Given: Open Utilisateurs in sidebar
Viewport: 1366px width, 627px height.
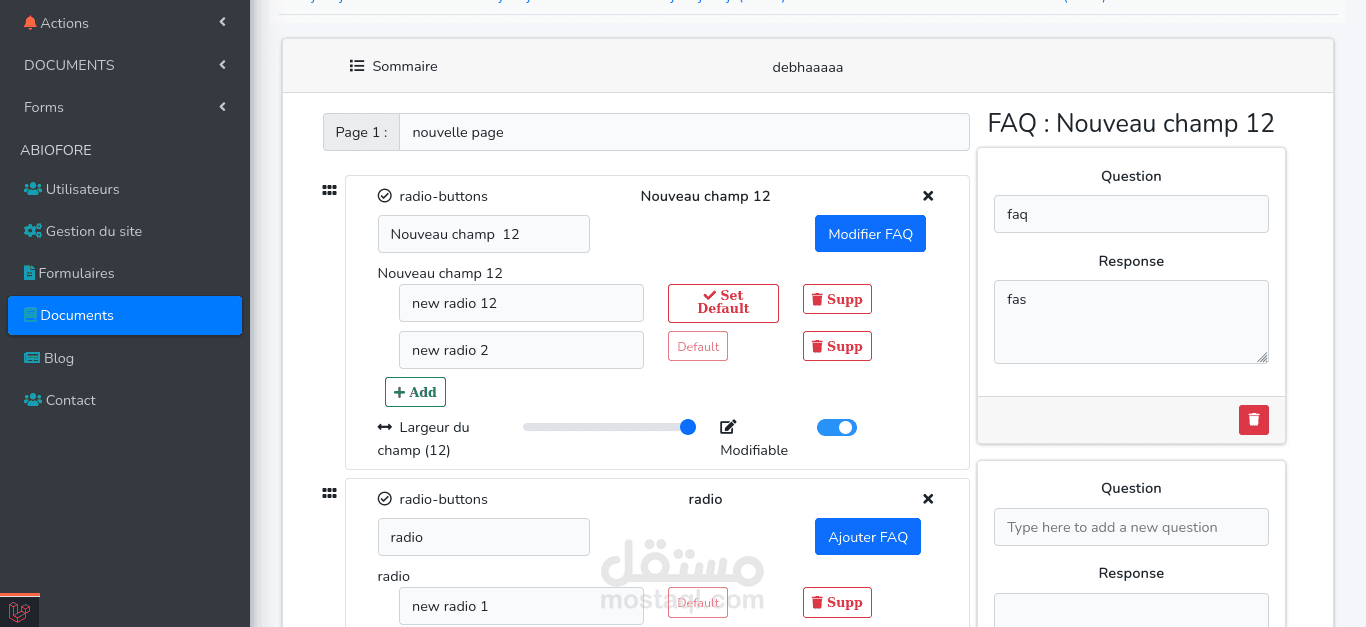Looking at the screenshot, I should click(x=124, y=189).
